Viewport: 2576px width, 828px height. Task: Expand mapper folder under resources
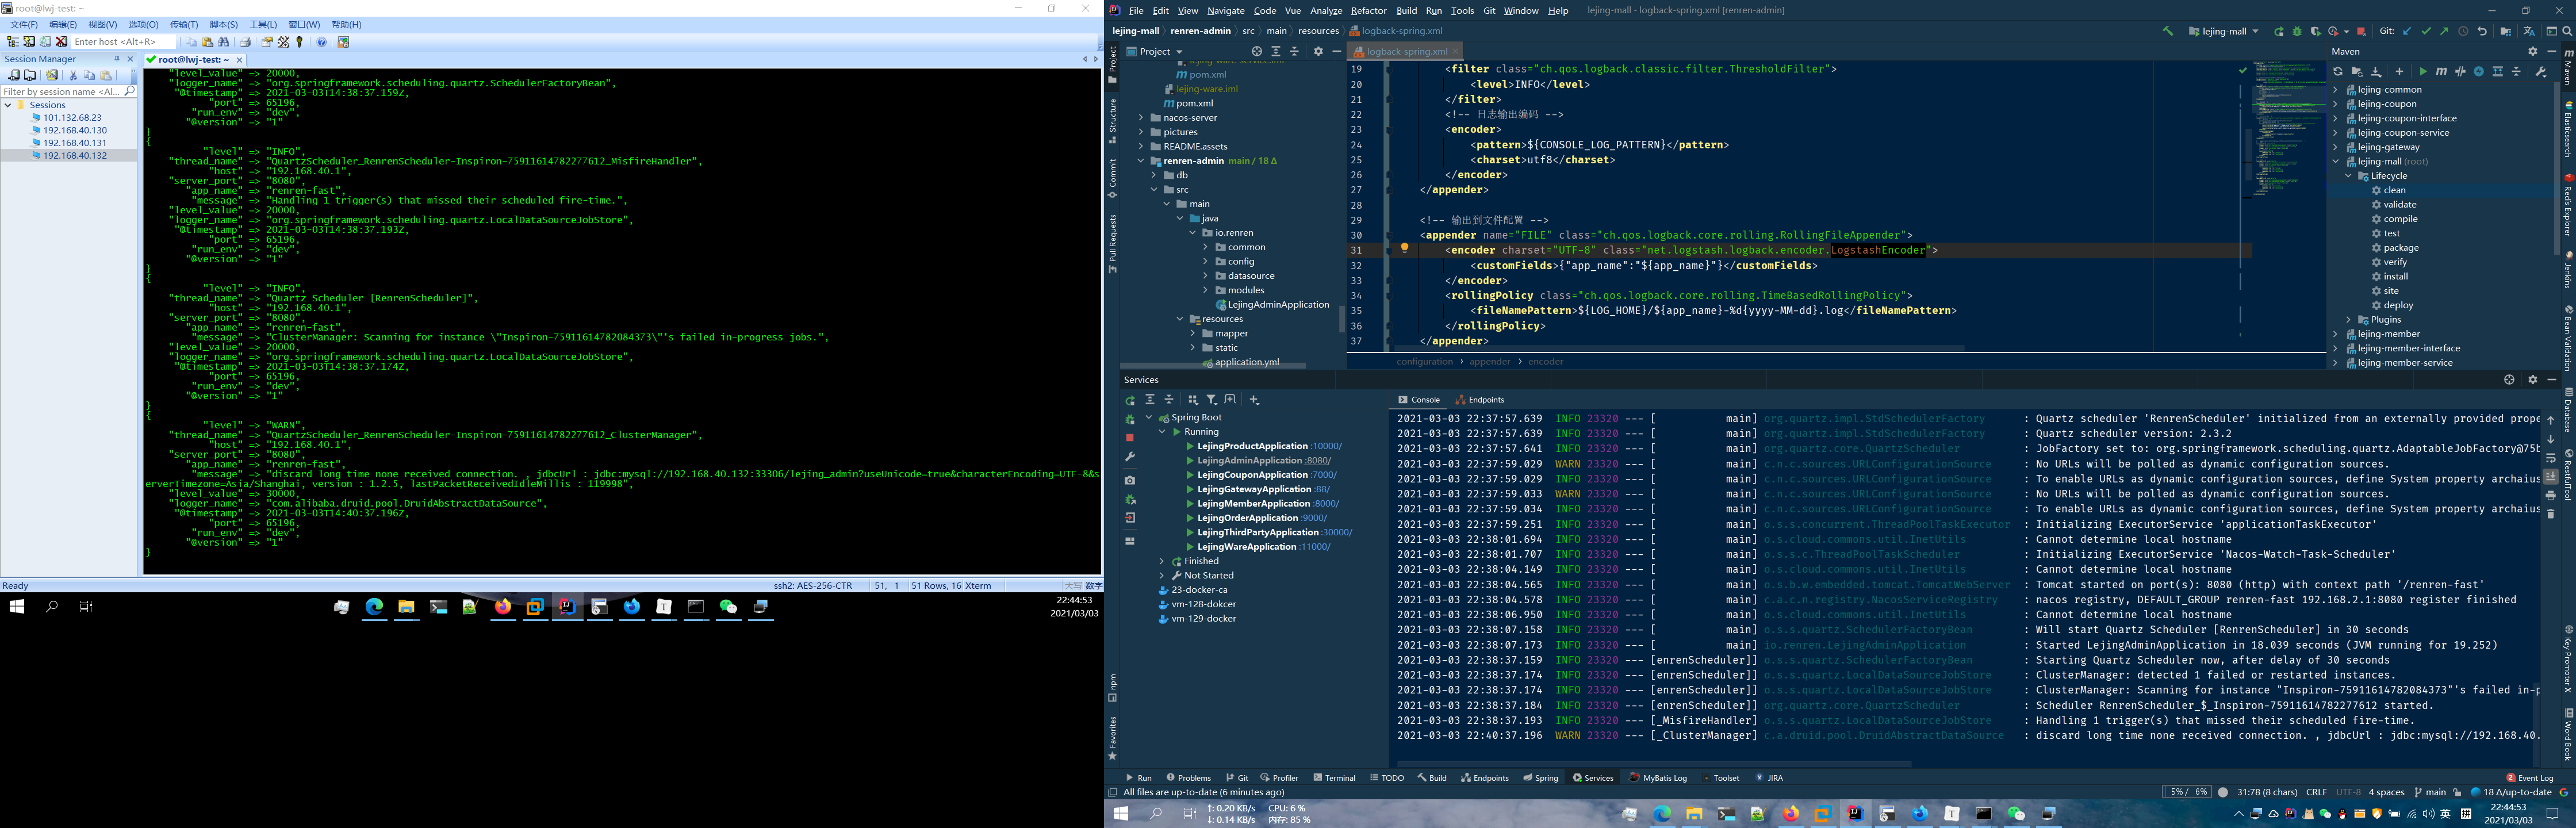1193,334
